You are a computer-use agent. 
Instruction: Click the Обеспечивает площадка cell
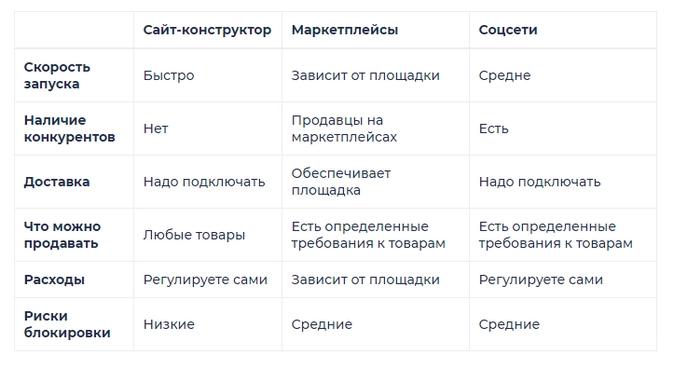tap(341, 182)
